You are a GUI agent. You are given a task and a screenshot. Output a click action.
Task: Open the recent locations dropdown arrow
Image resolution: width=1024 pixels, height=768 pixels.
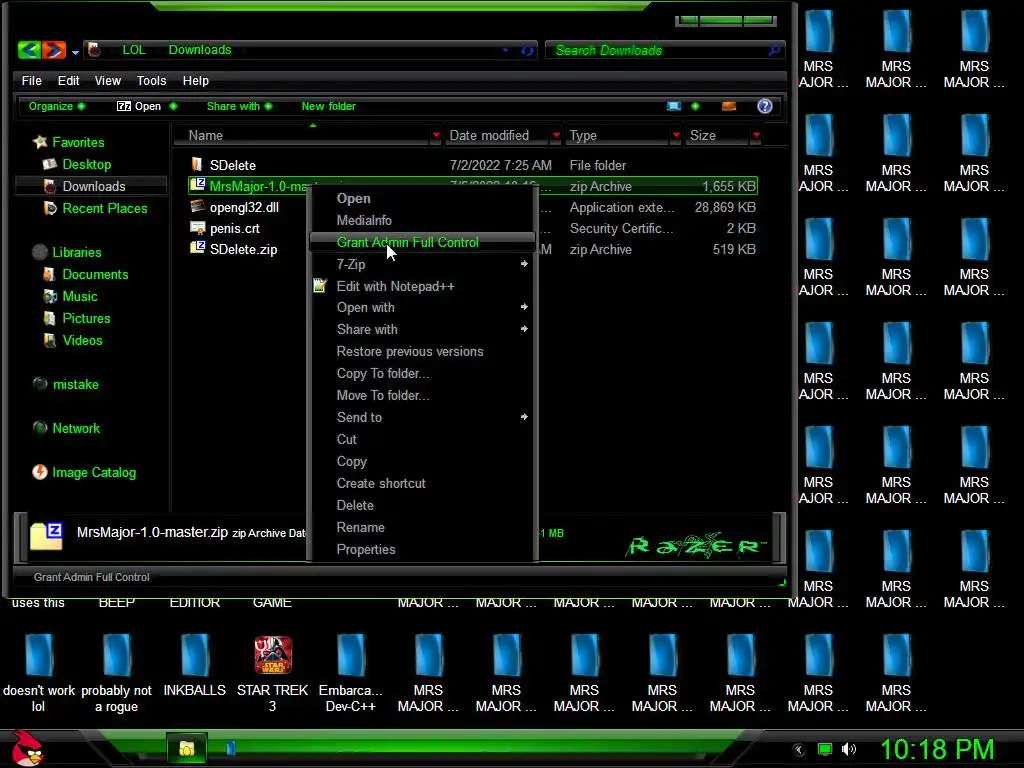[76, 52]
